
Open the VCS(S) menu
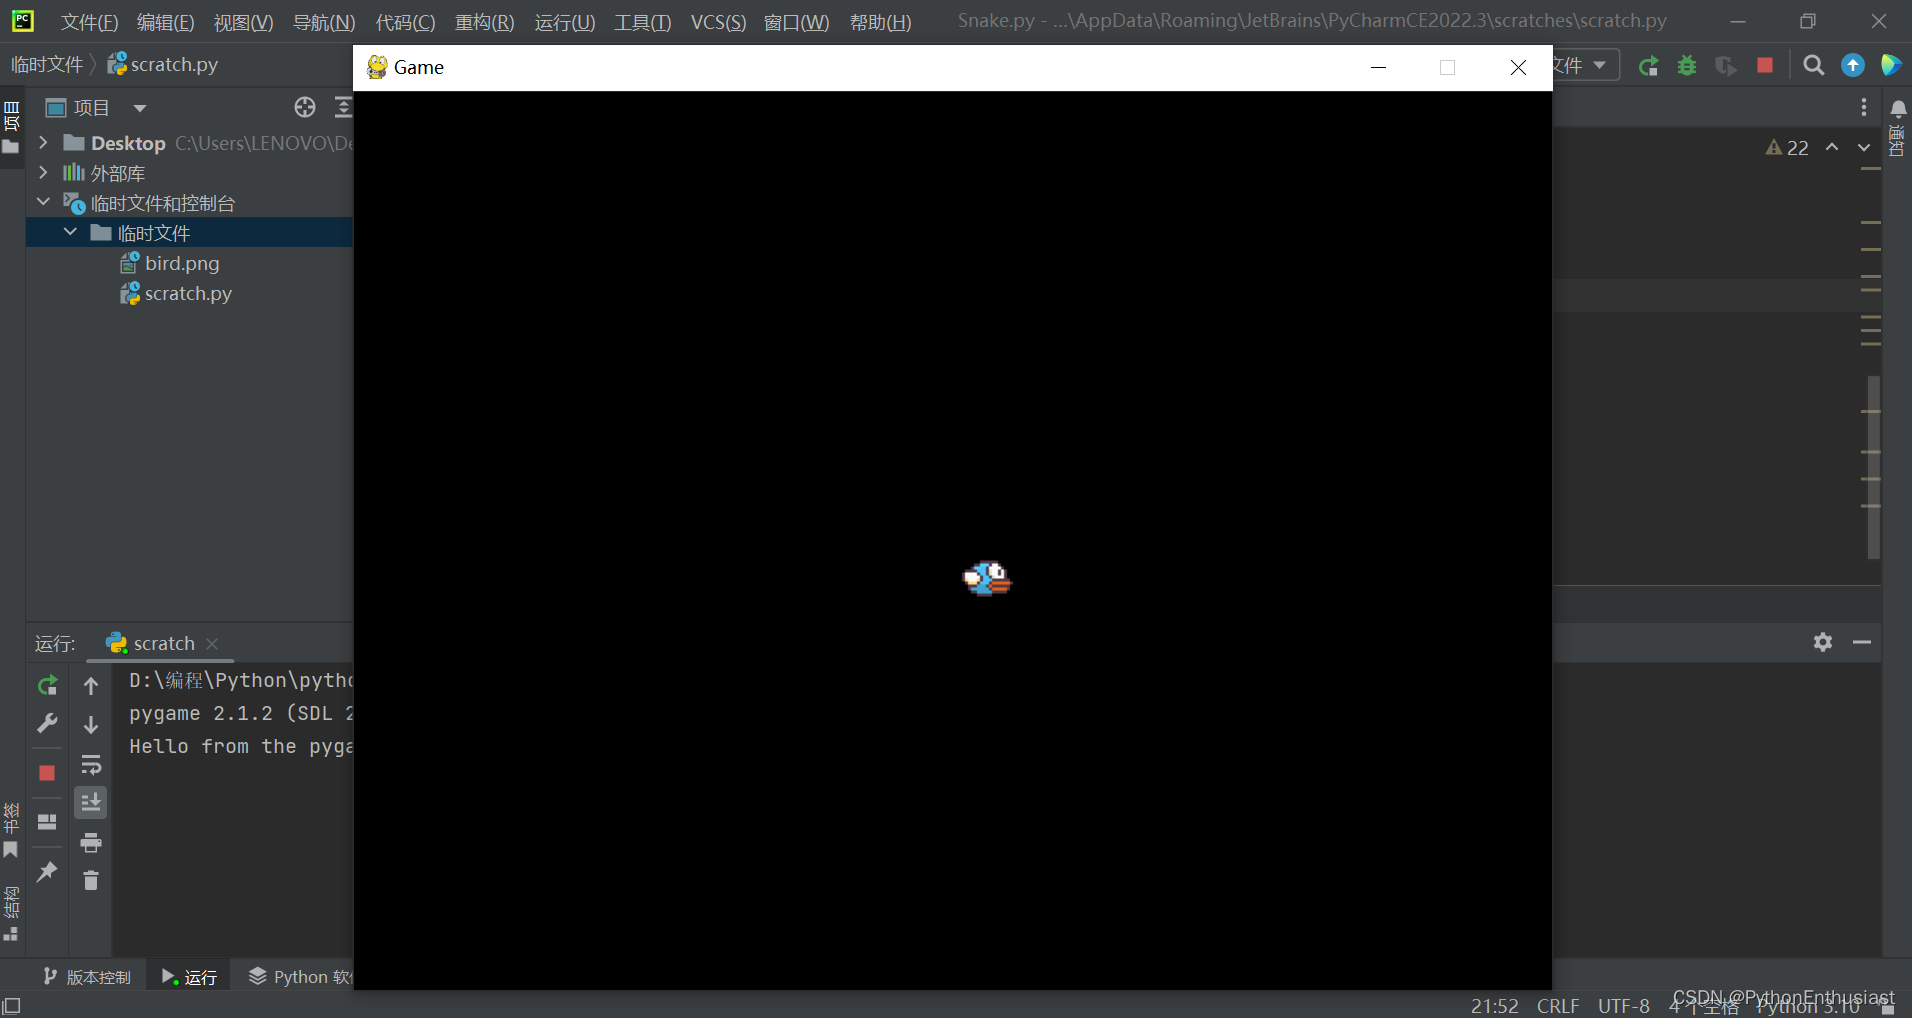(x=718, y=22)
